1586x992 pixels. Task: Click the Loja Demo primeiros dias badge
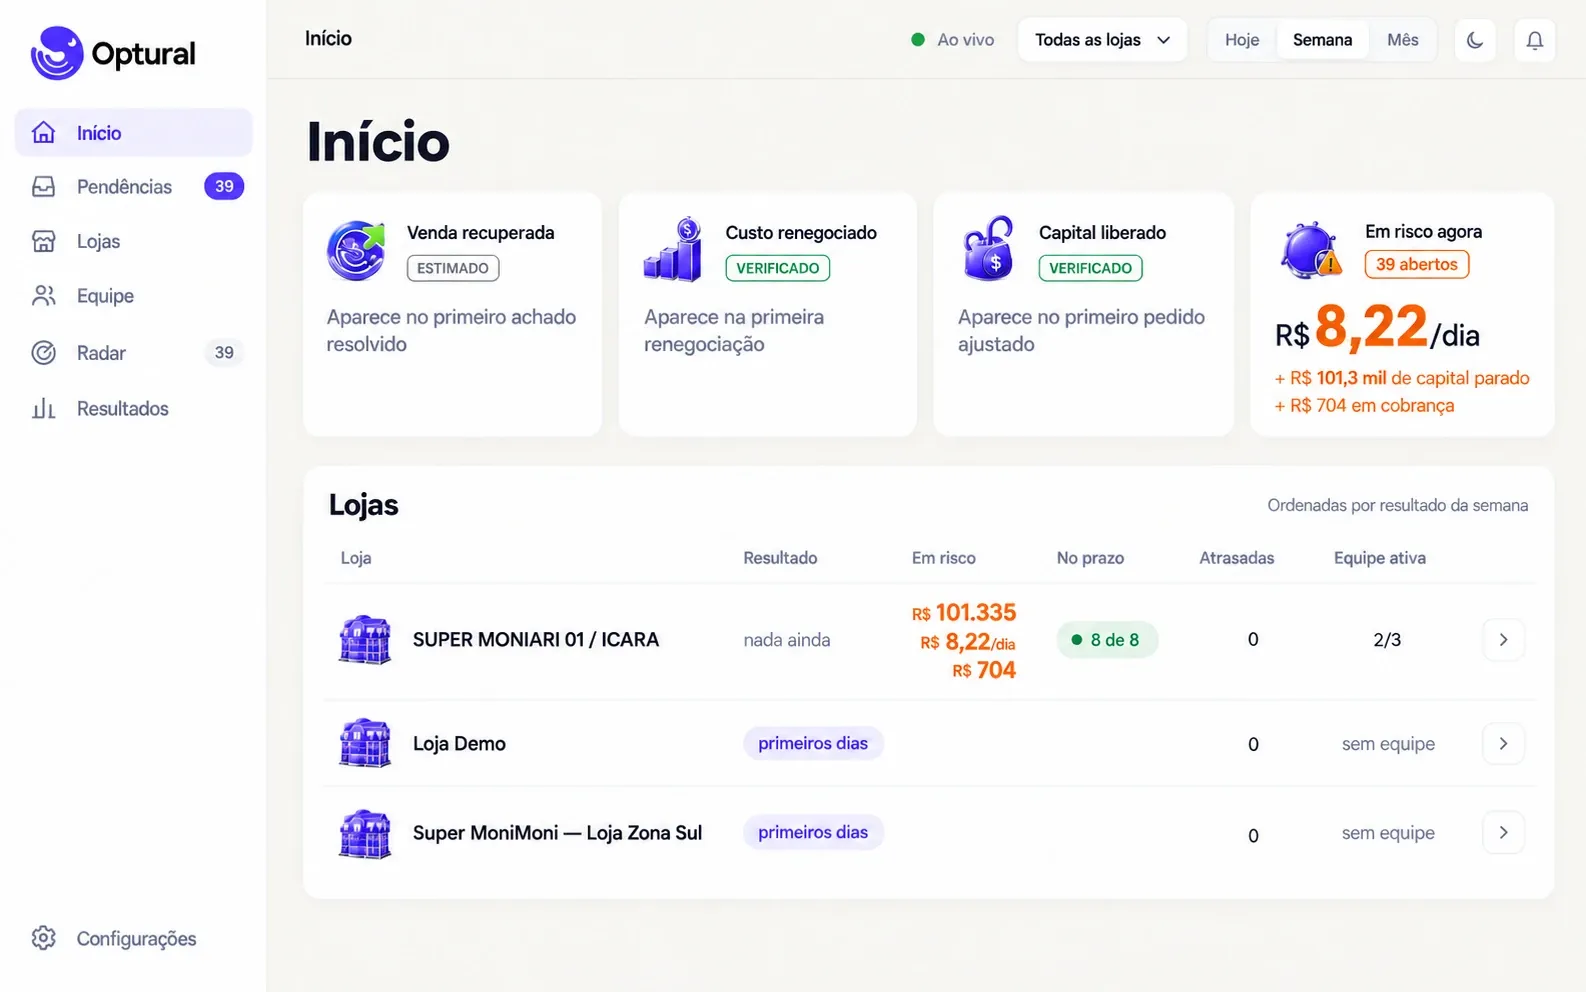(x=813, y=743)
